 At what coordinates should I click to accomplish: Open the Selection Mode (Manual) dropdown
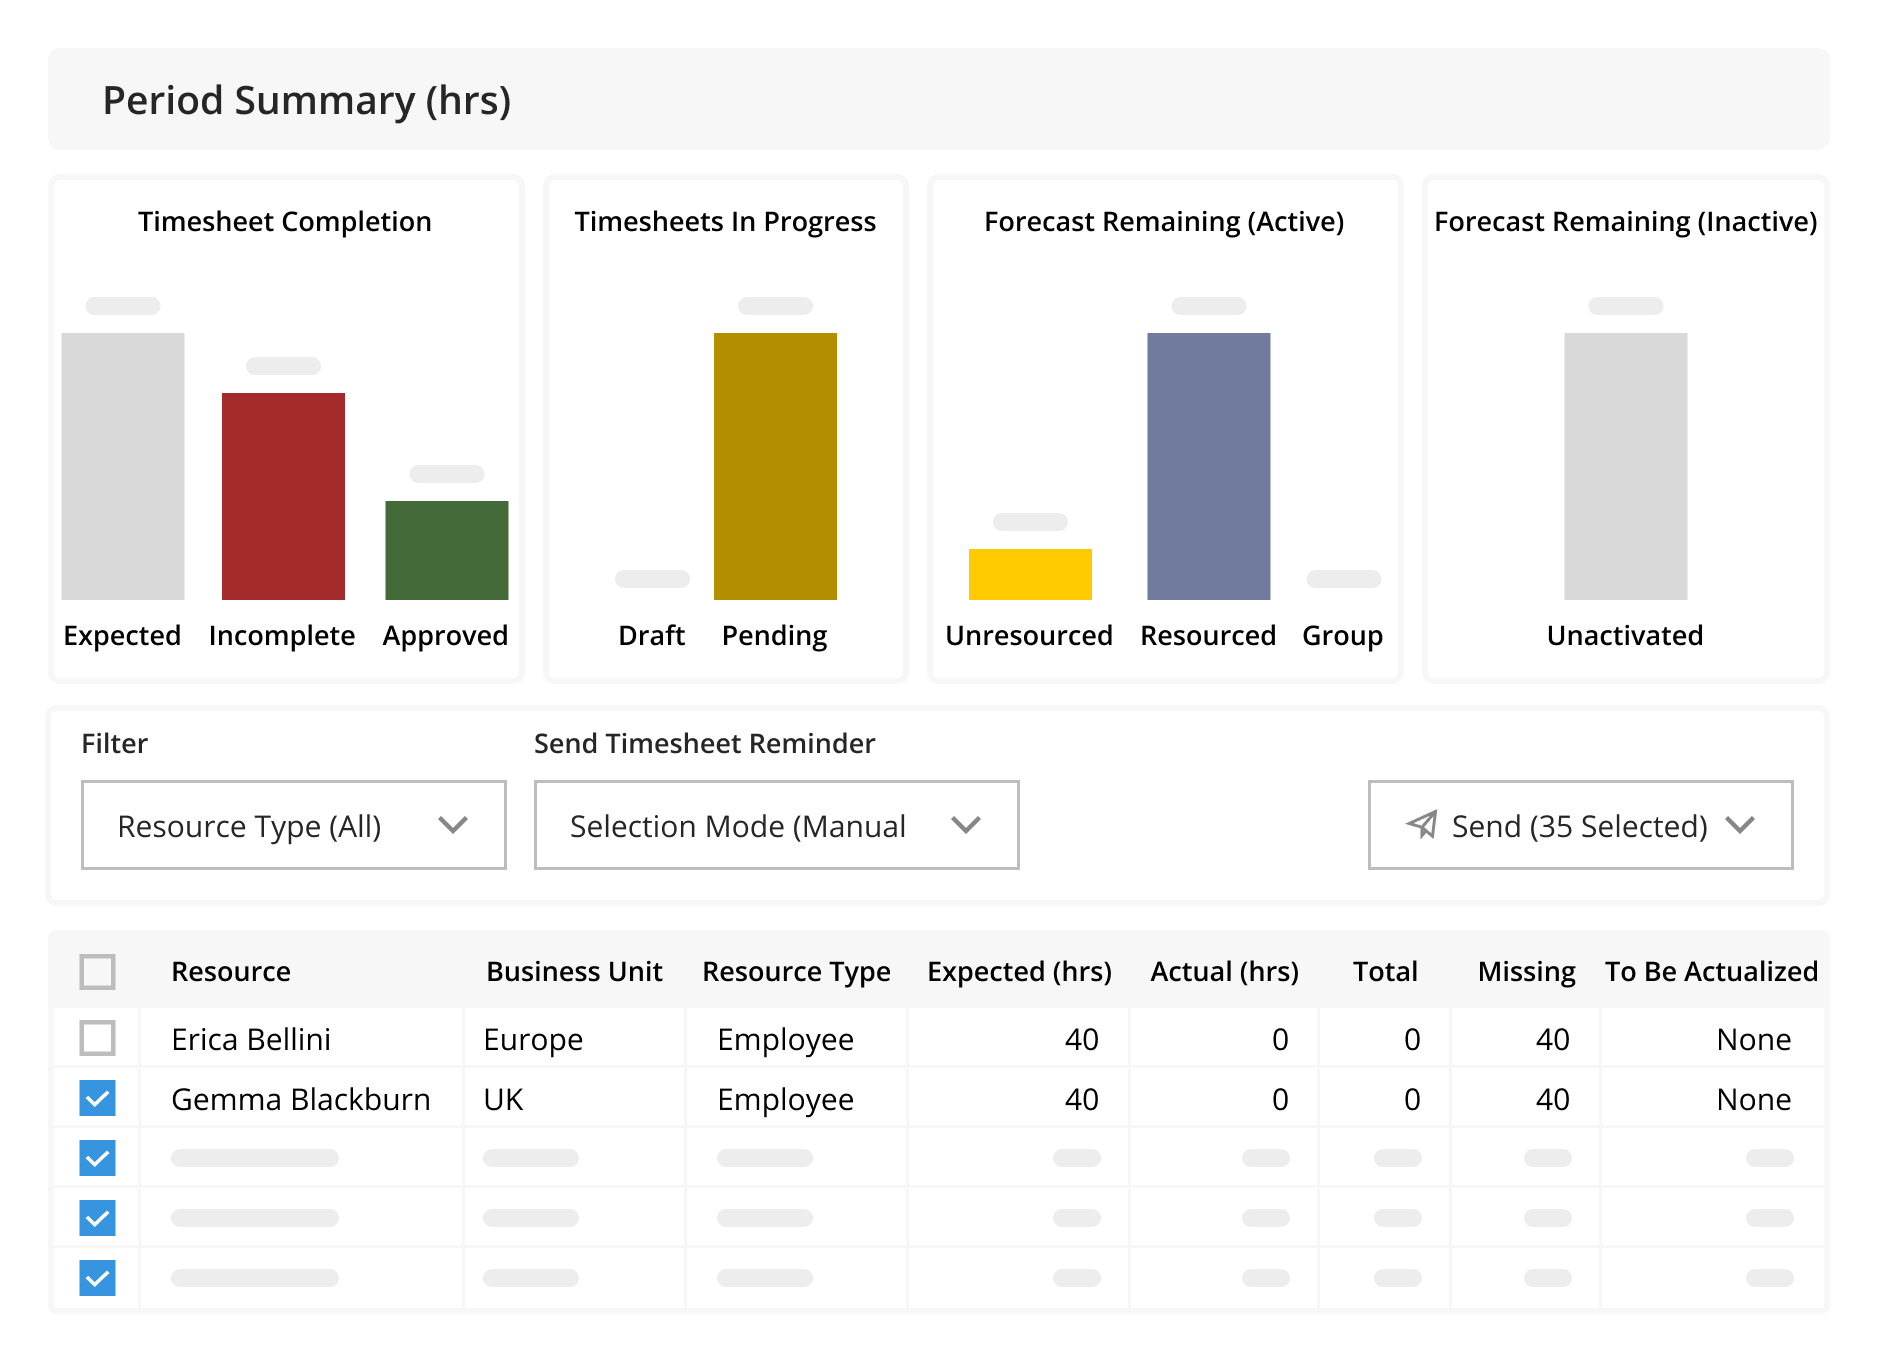click(x=776, y=825)
